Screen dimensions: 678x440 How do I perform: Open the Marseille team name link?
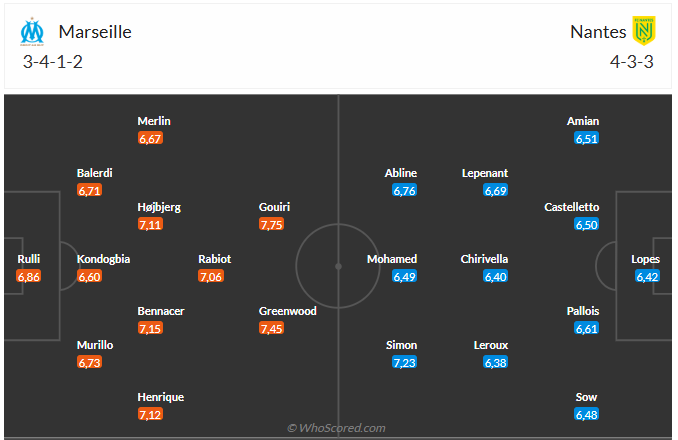pyautogui.click(x=95, y=32)
